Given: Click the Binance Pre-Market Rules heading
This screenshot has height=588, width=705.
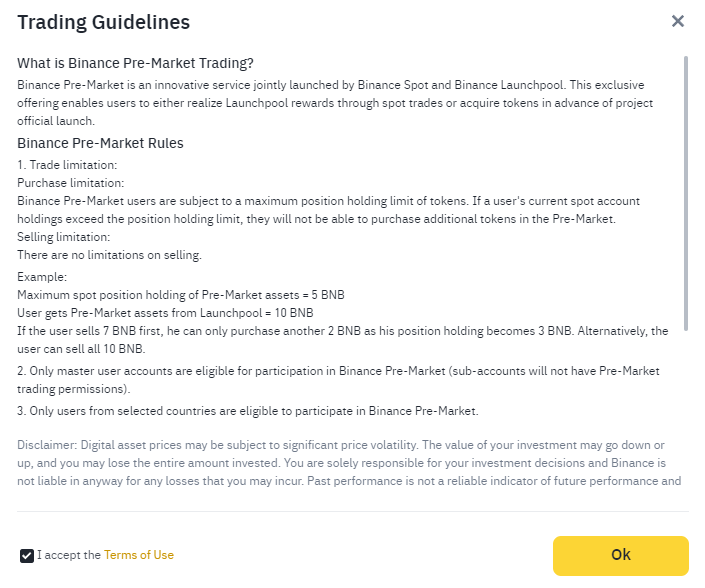Looking at the screenshot, I should (100, 143).
